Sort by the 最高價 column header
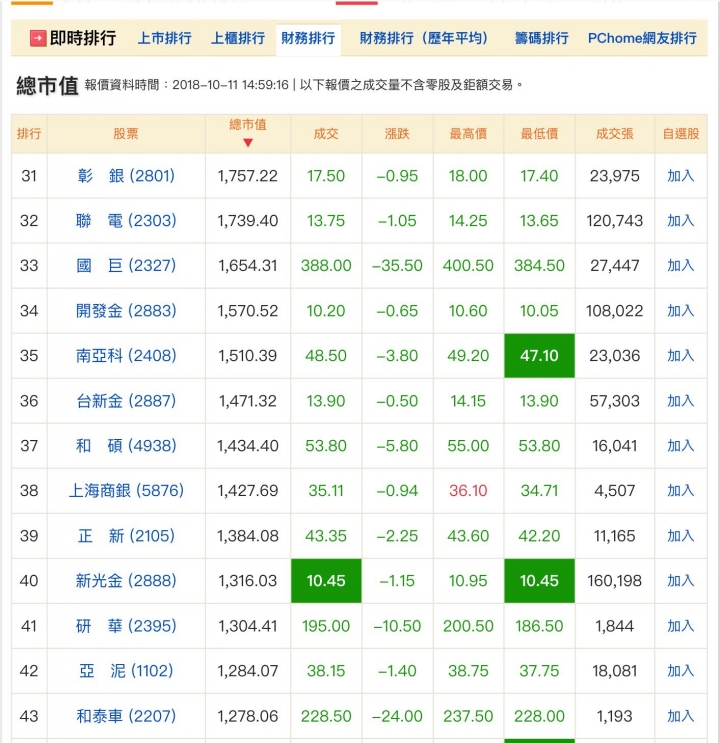 pos(468,134)
